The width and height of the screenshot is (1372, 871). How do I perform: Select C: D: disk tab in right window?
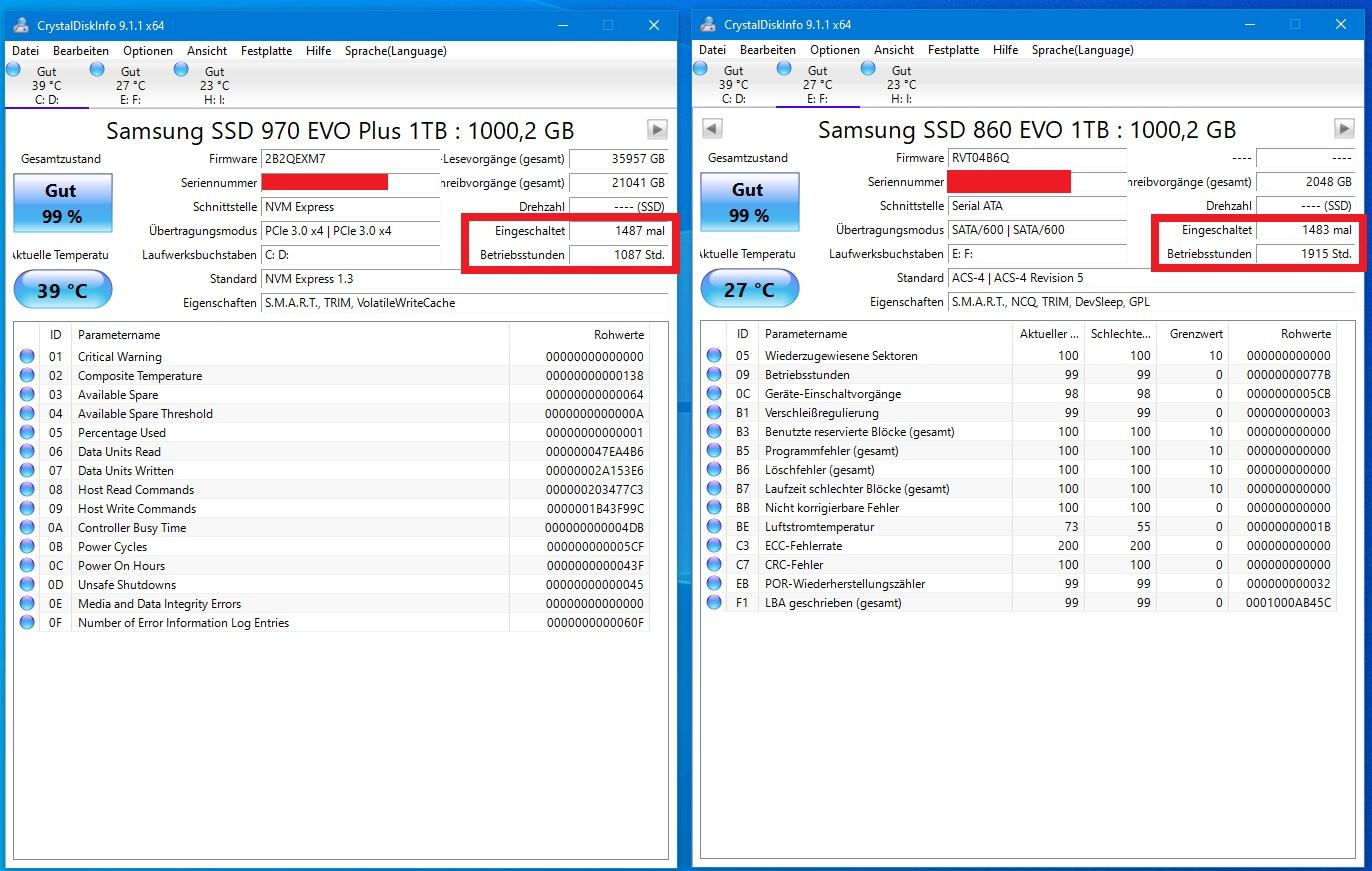pos(733,84)
